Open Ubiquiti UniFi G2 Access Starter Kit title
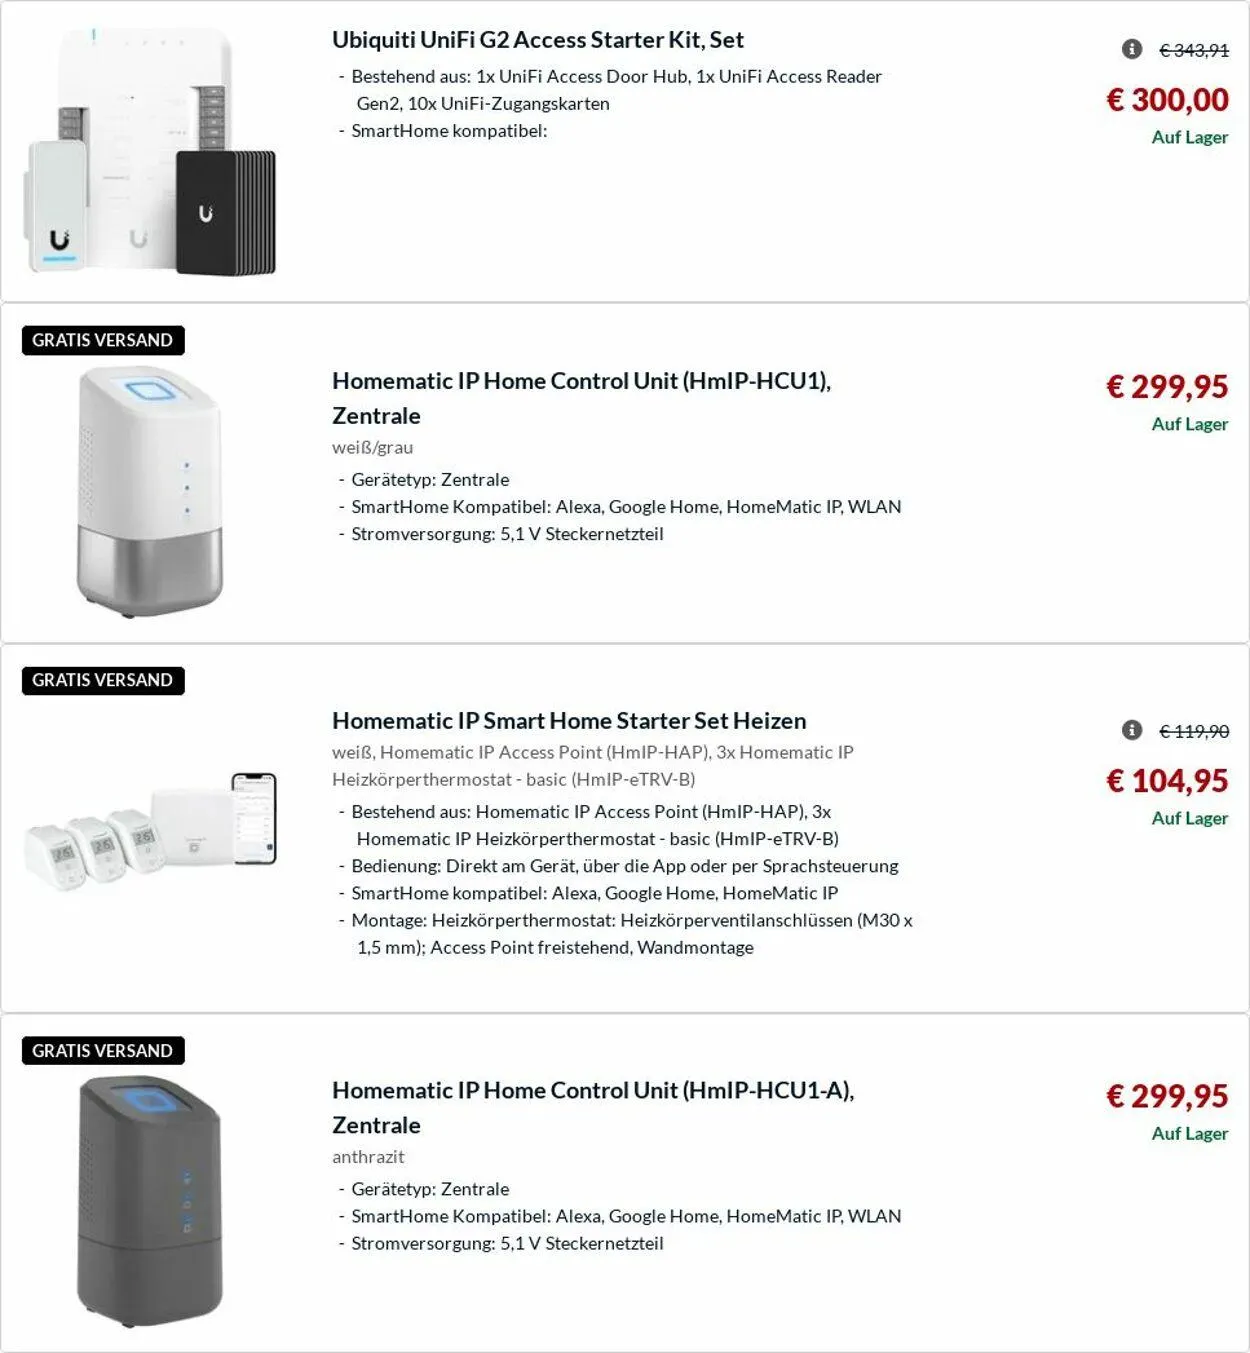Viewport: 1250px width, 1353px height. pos(538,40)
